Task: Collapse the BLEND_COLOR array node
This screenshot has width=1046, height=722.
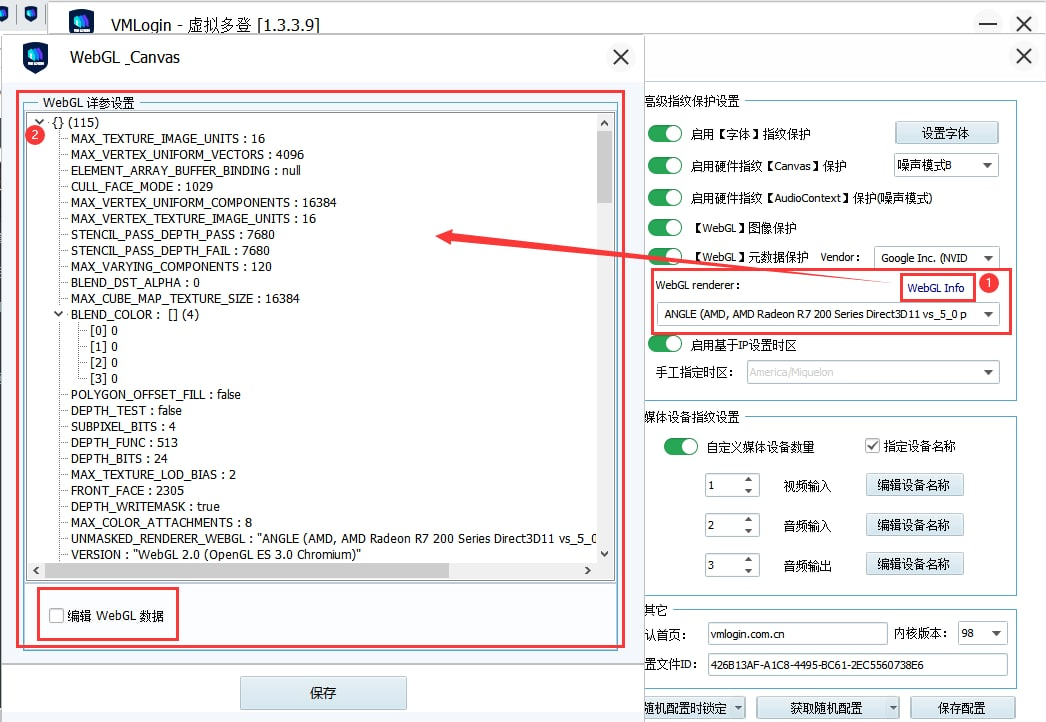Action: coord(59,314)
